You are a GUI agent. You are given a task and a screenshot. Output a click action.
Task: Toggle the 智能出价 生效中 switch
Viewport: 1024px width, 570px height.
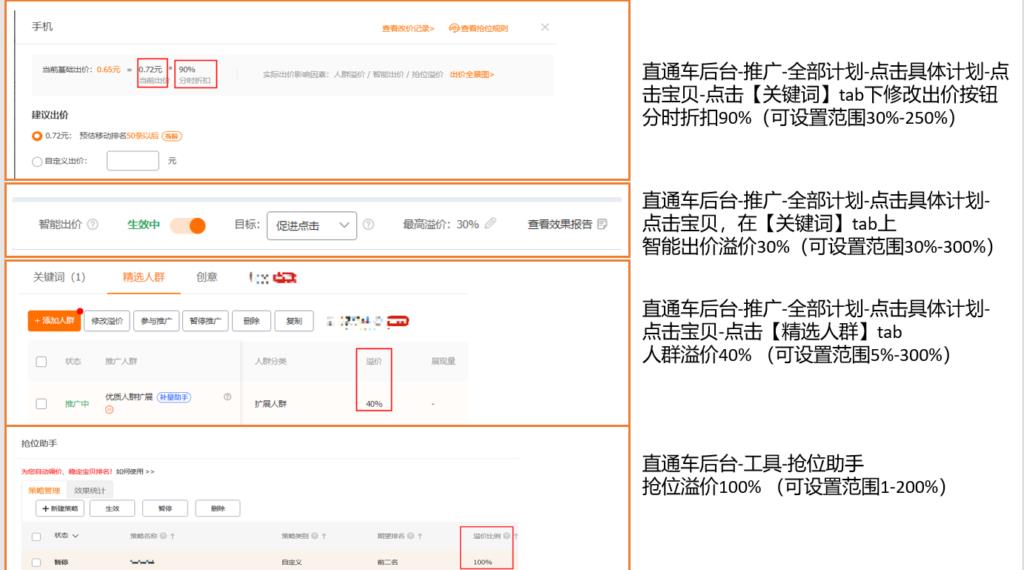point(188,225)
